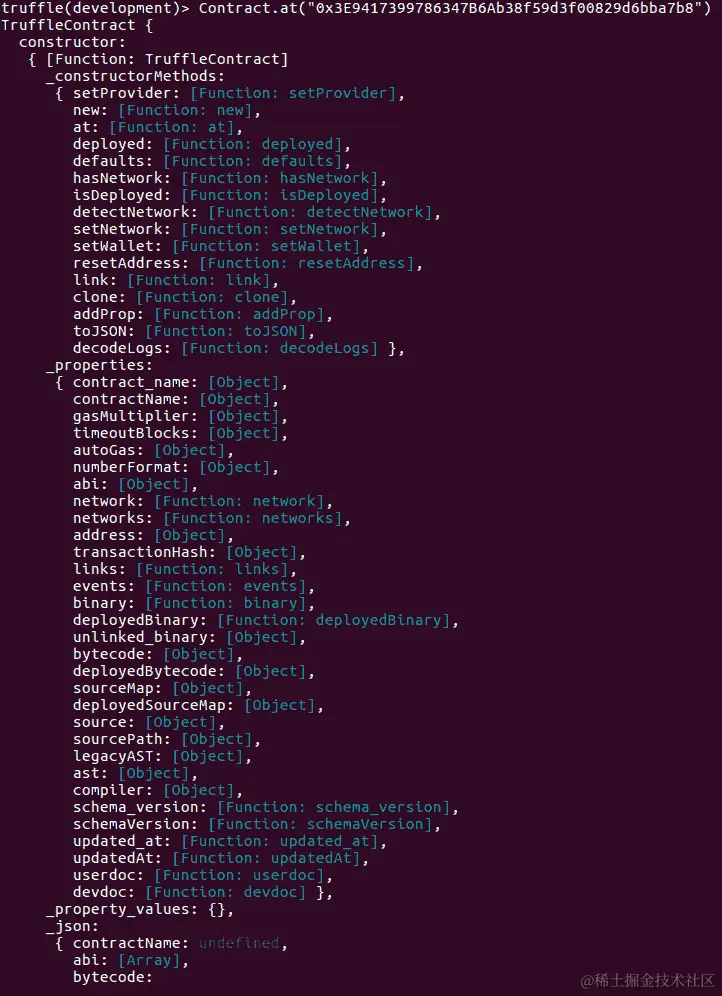Screen dimensions: 722x996
Task: Click the gasMultiplier property line
Action: pos(180,416)
